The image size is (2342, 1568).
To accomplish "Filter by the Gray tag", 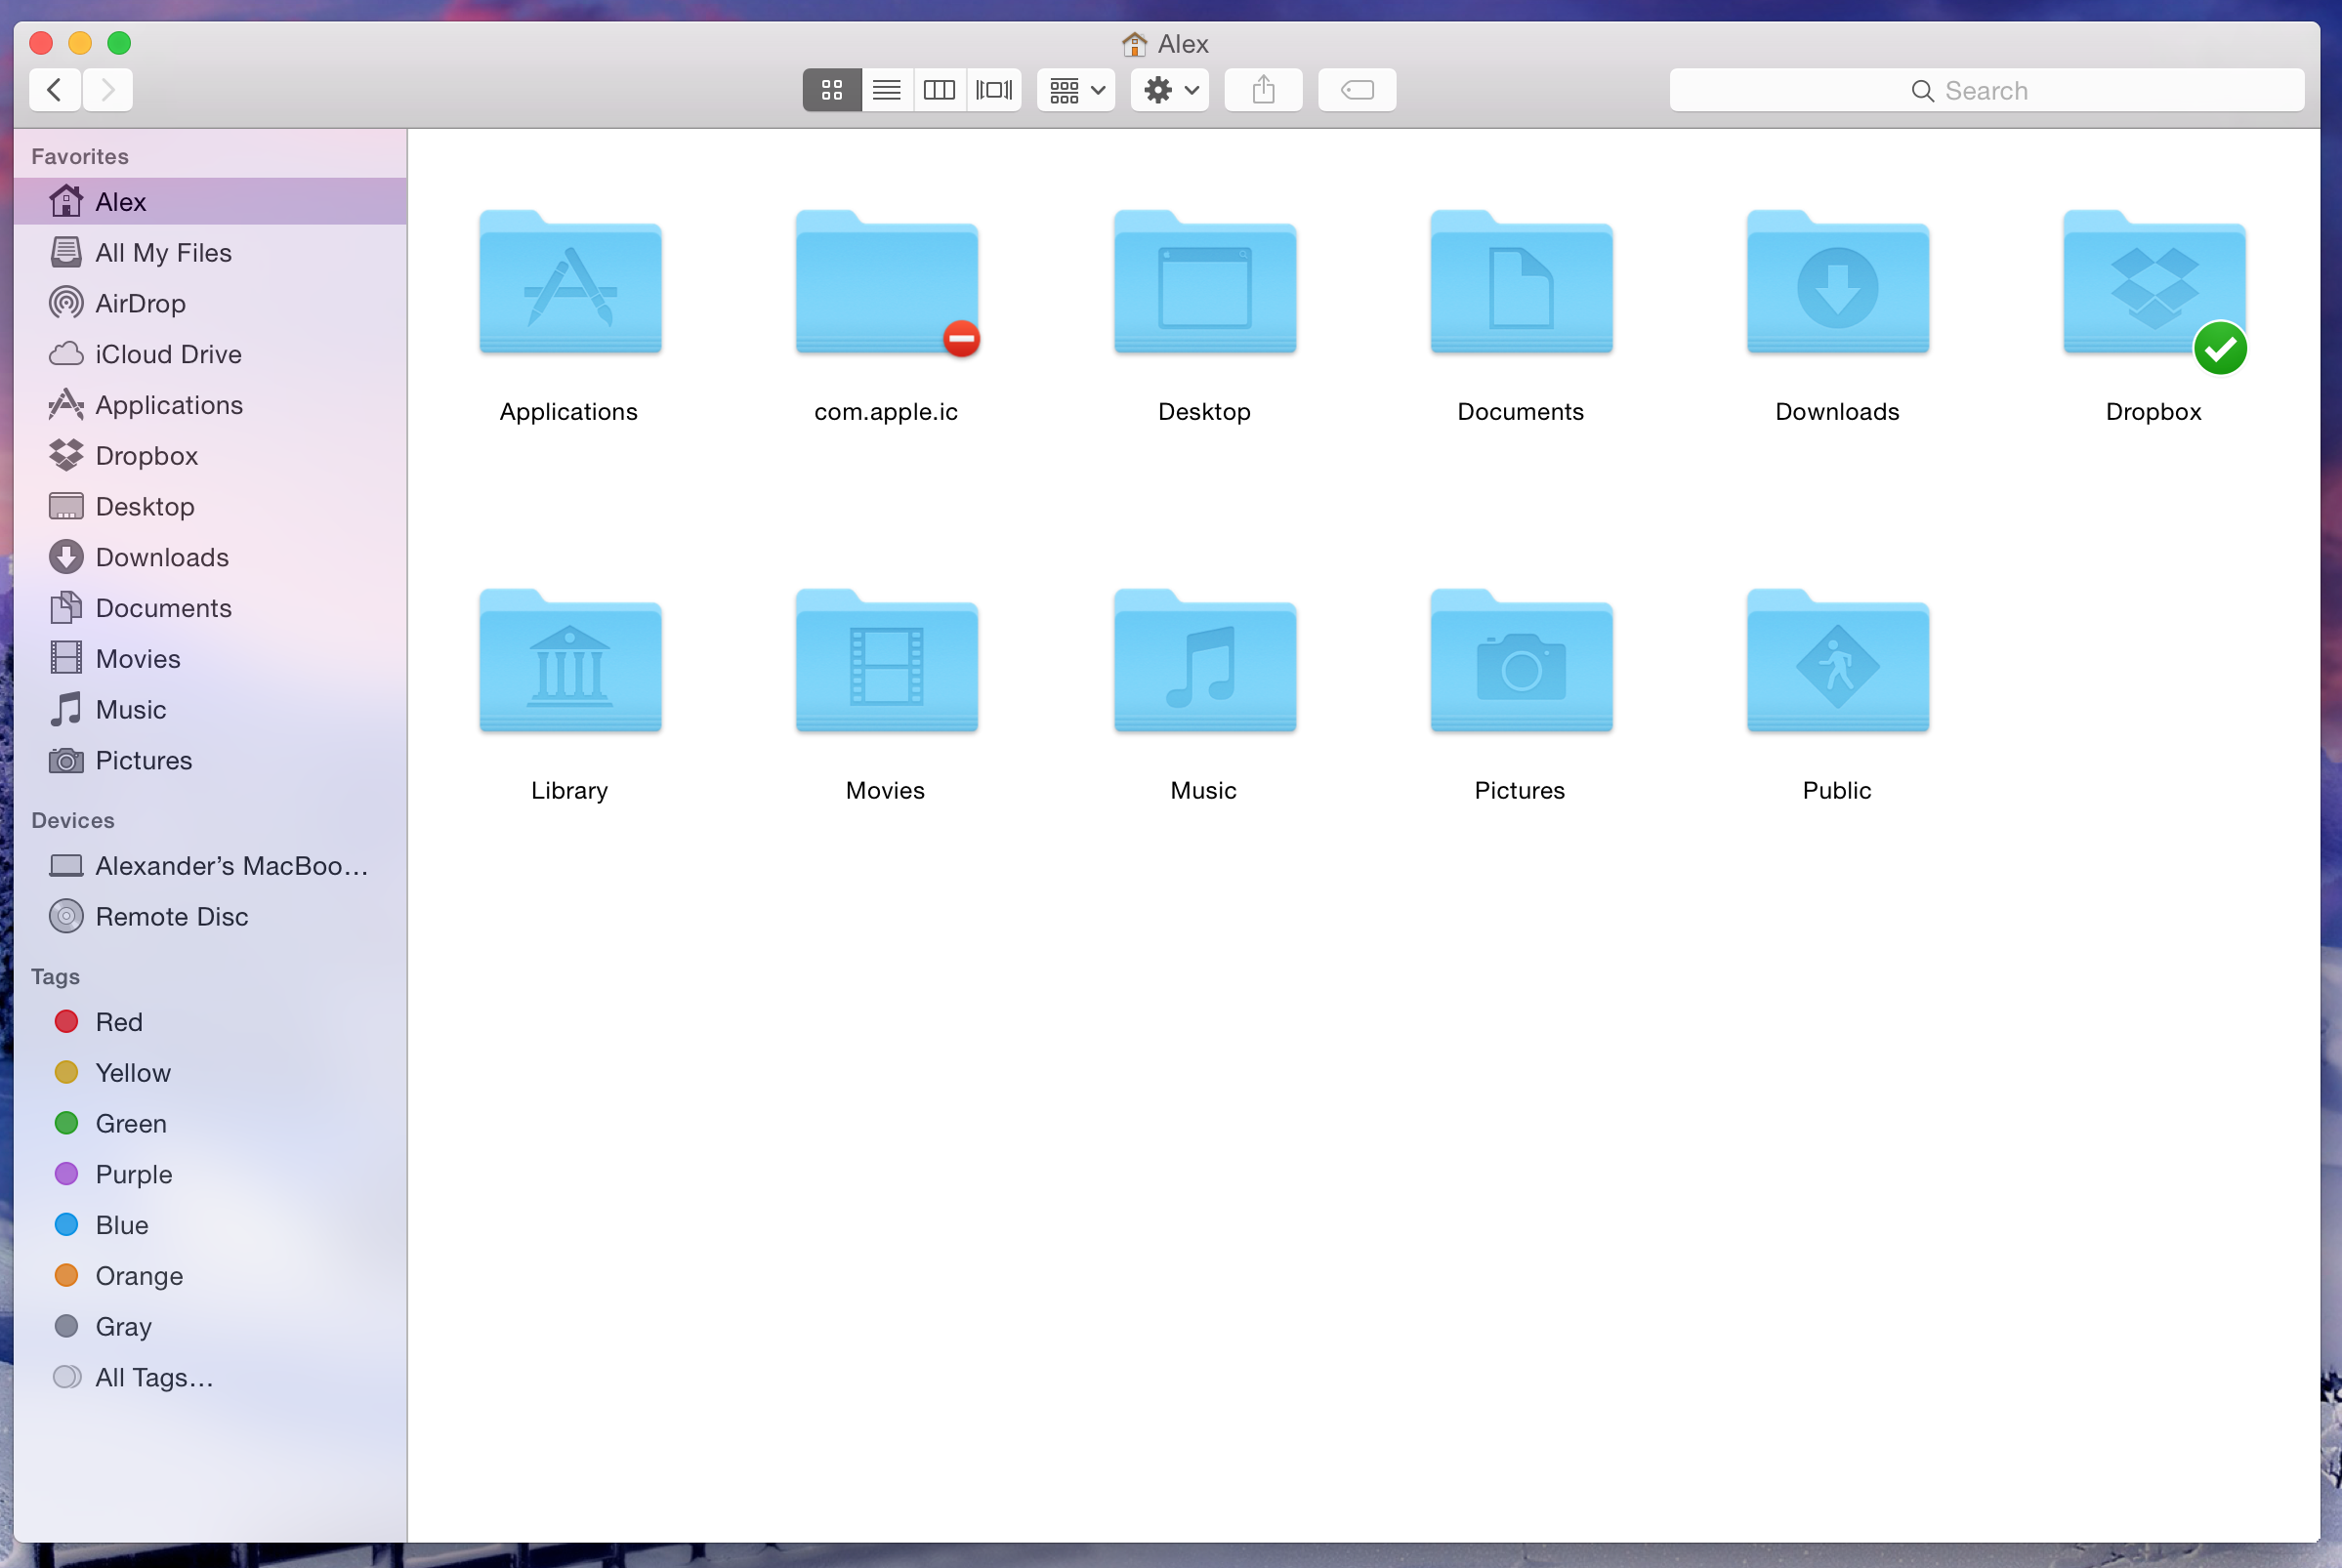I will (210, 1327).
